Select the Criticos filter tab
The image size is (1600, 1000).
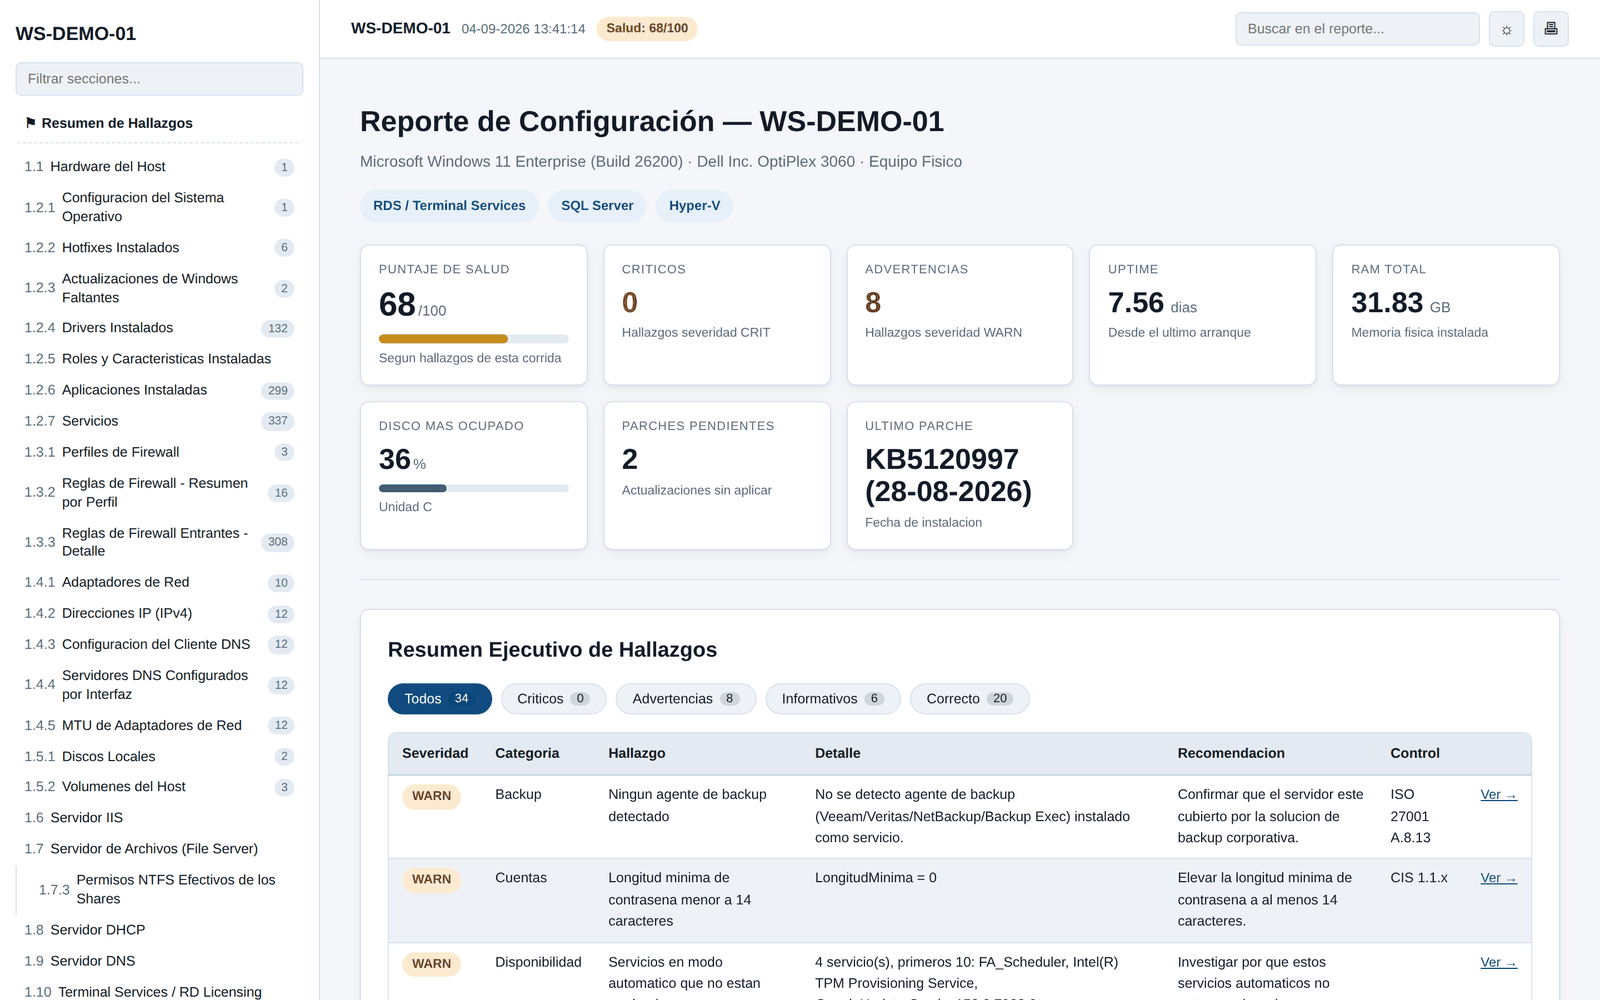point(553,699)
